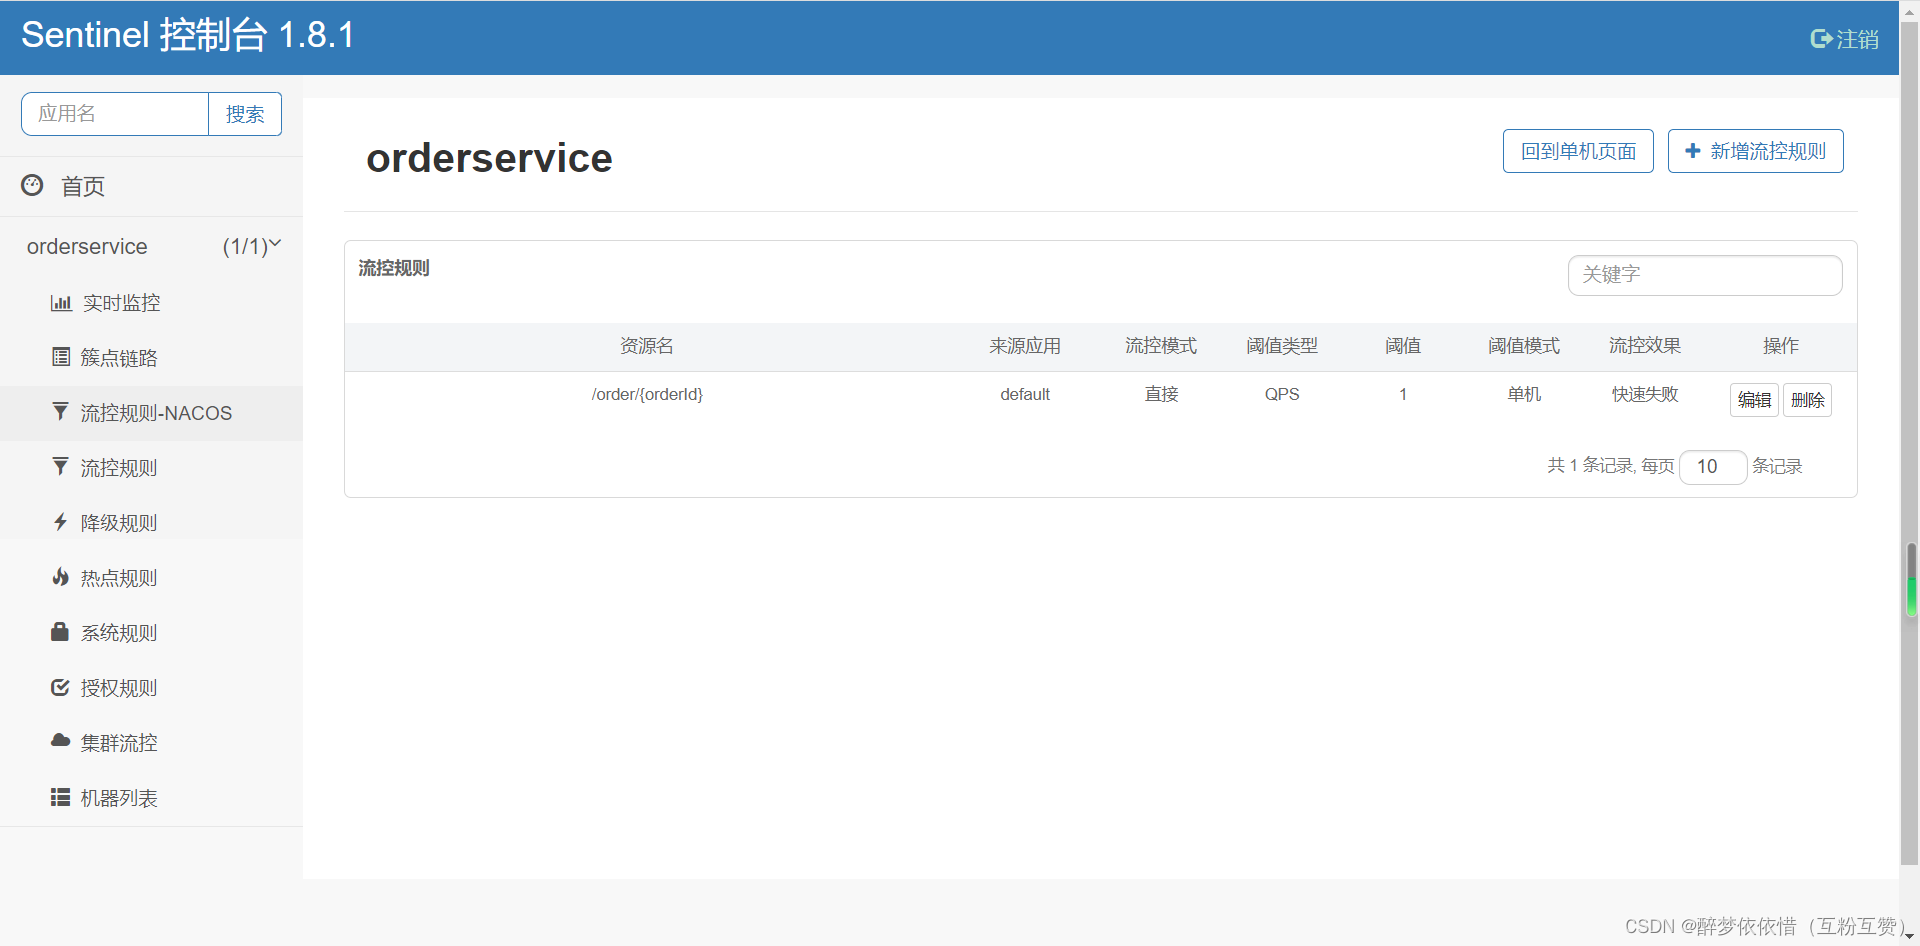Viewport: 1920px width, 946px height.
Task: Open 集群流控 menu item
Action: pos(151,743)
